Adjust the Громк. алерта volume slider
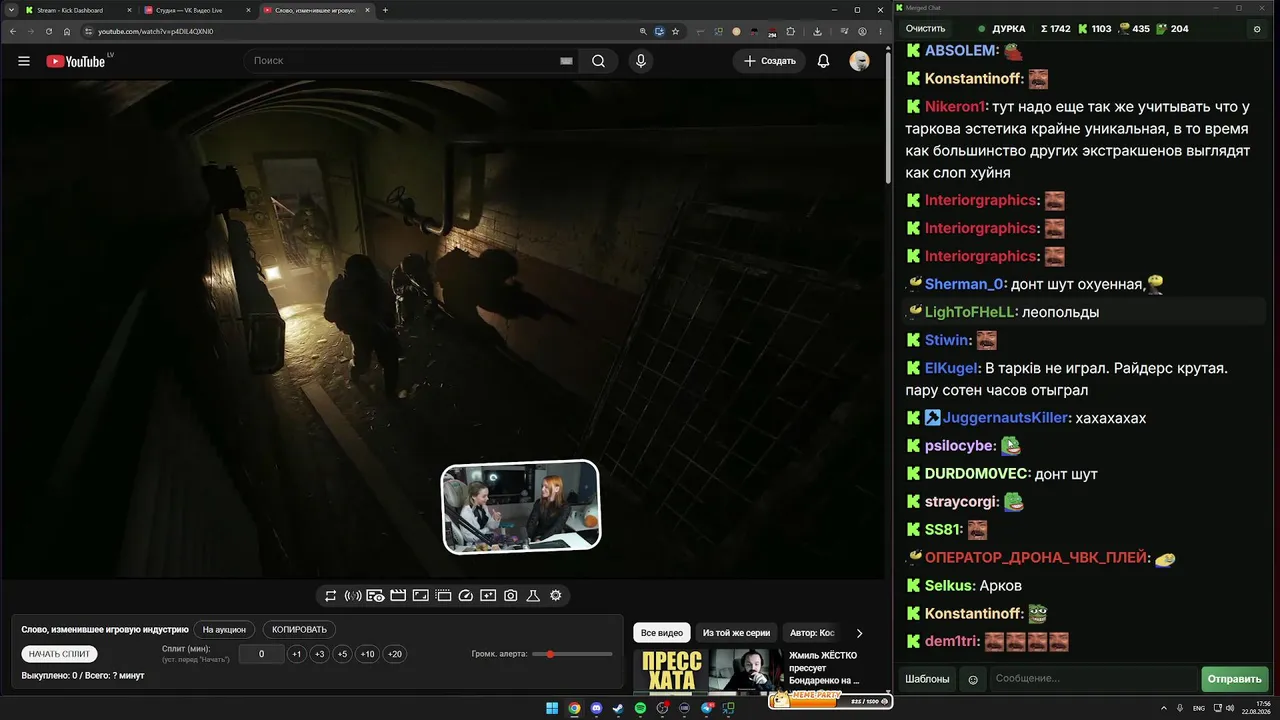Screen dimensions: 1280x720 point(572,654)
